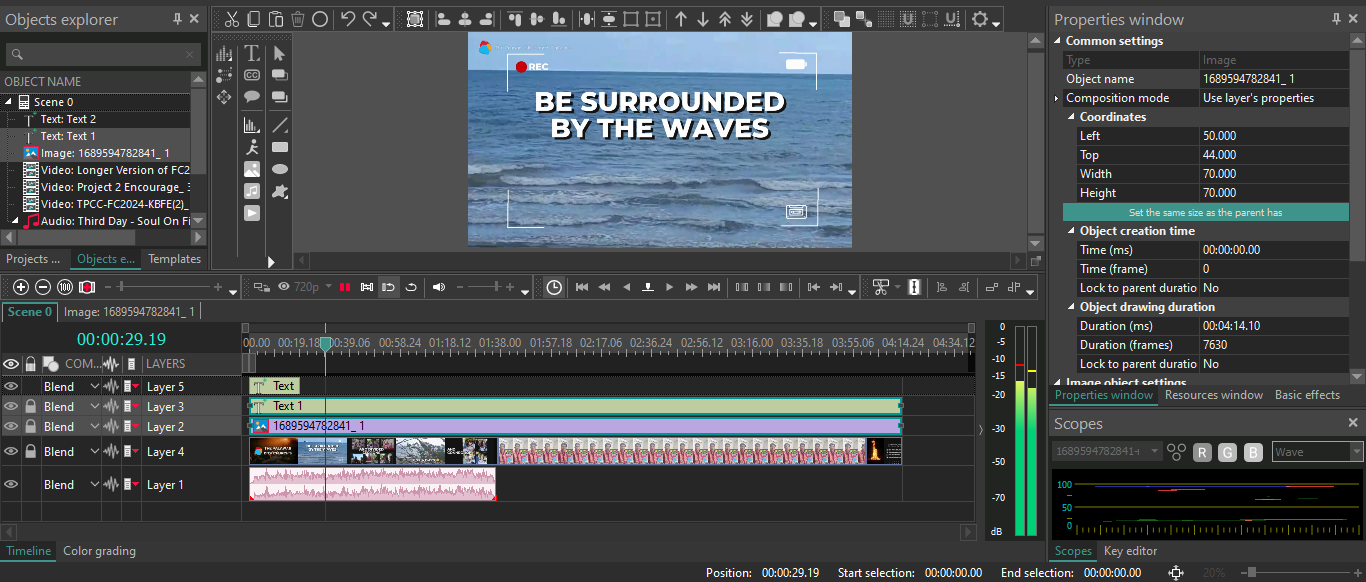Hide Layer 5 using its eye icon

[x=11, y=387]
